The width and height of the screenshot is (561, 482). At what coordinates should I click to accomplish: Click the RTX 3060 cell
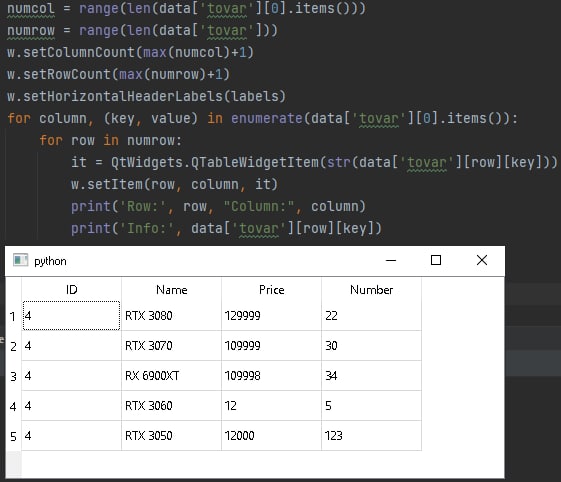click(x=171, y=406)
